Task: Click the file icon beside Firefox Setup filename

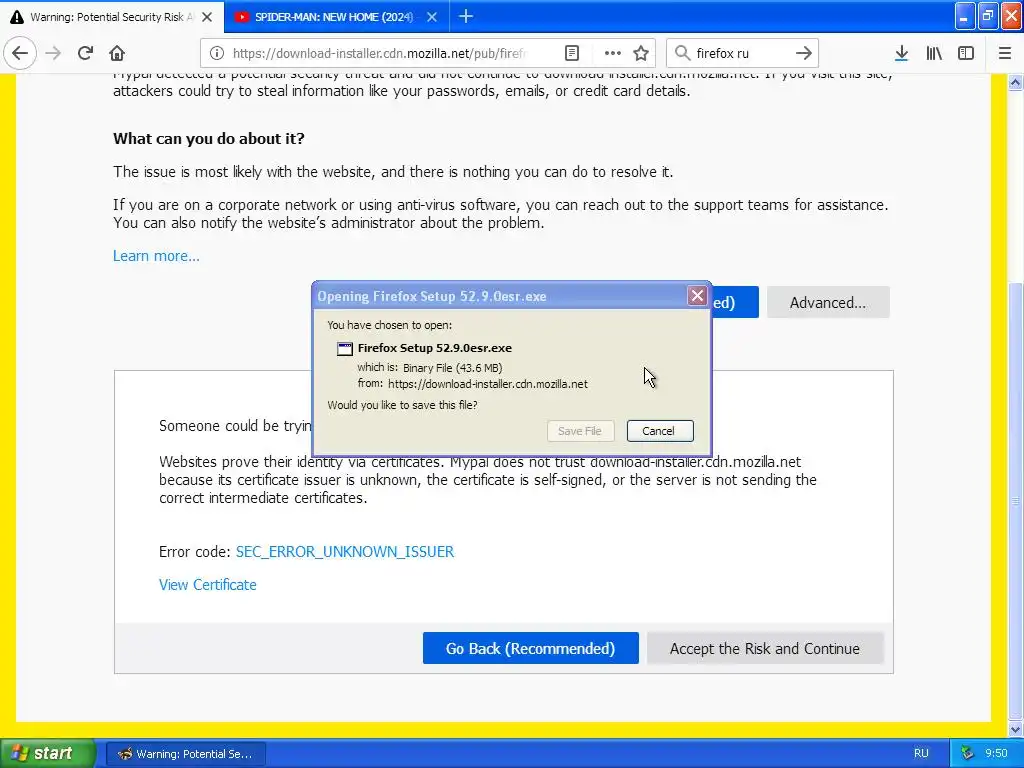Action: pyautogui.click(x=344, y=349)
